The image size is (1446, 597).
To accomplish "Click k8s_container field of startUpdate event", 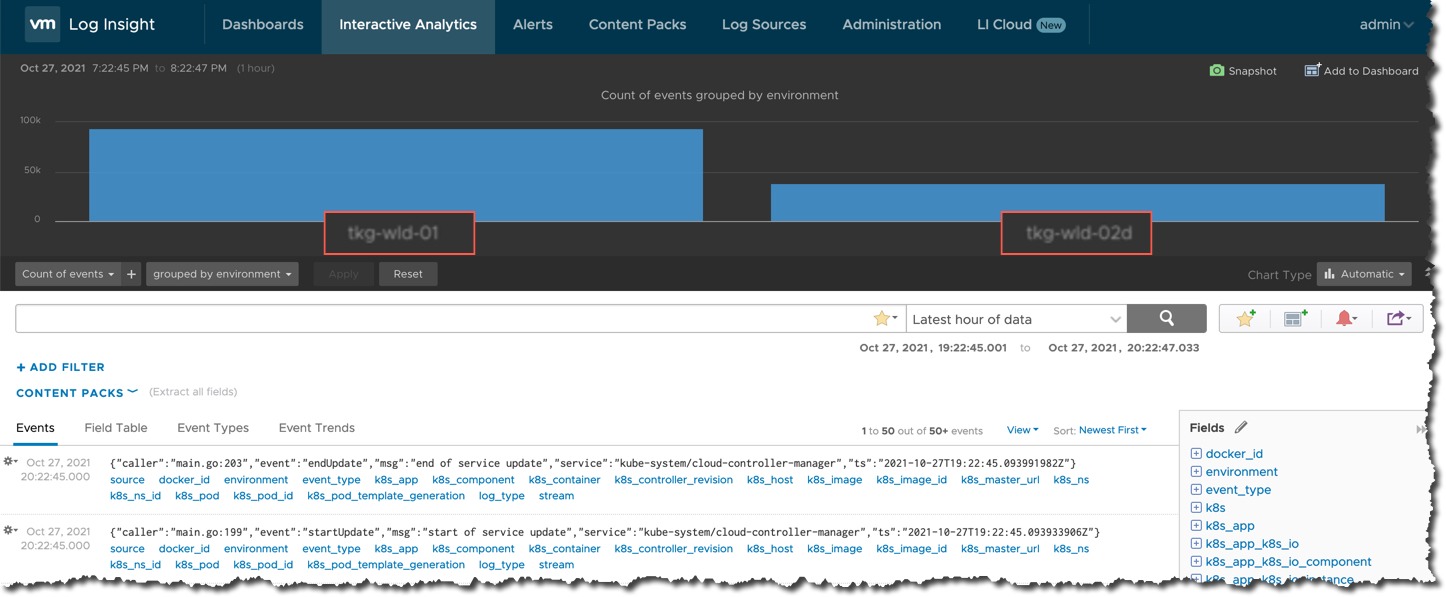I will [564, 549].
